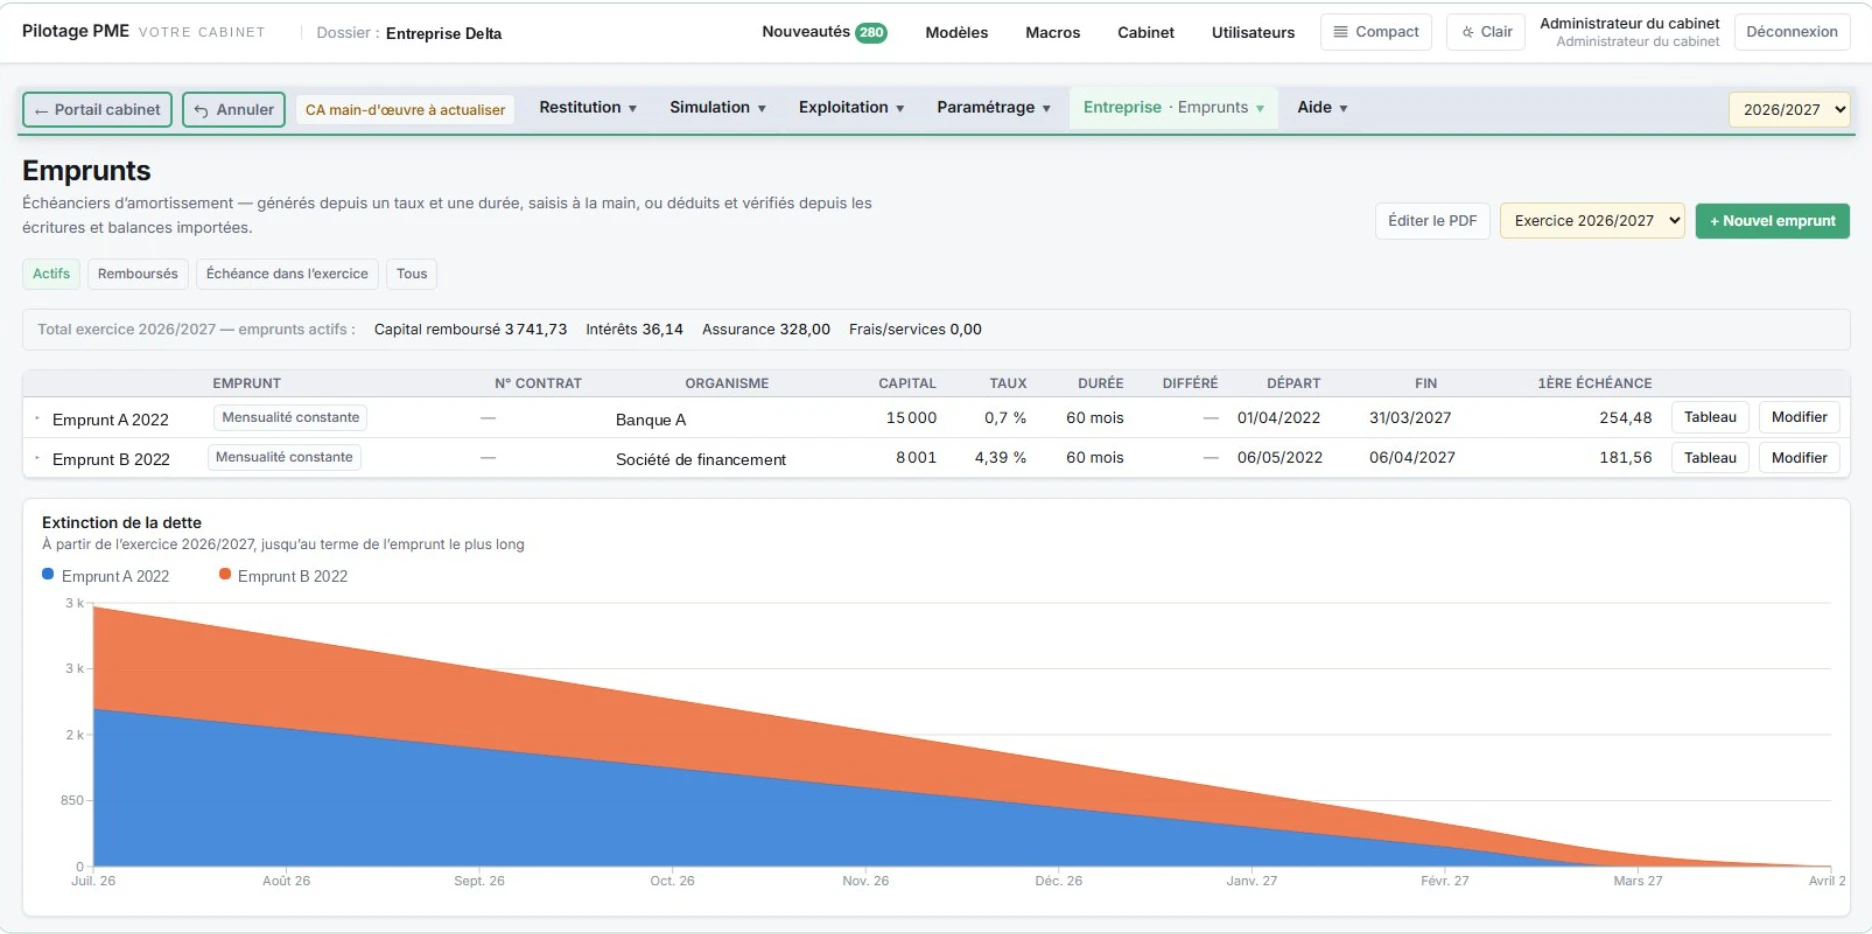The width and height of the screenshot is (1872, 934).
Task: Click the blue Emprunt A 2022 legend dot
Action: pos(48,575)
